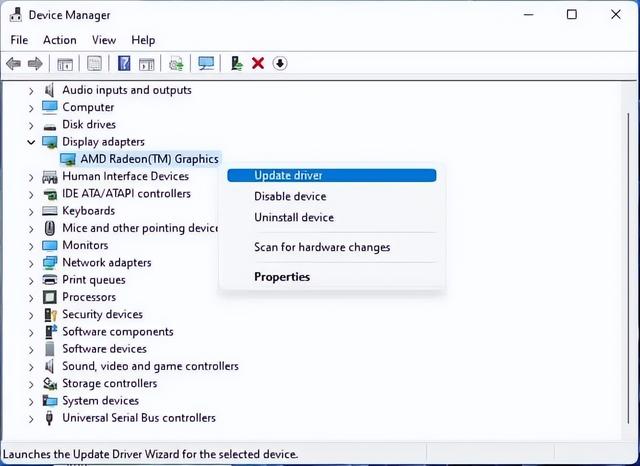Open the View menu
The image size is (640, 466).
point(104,40)
